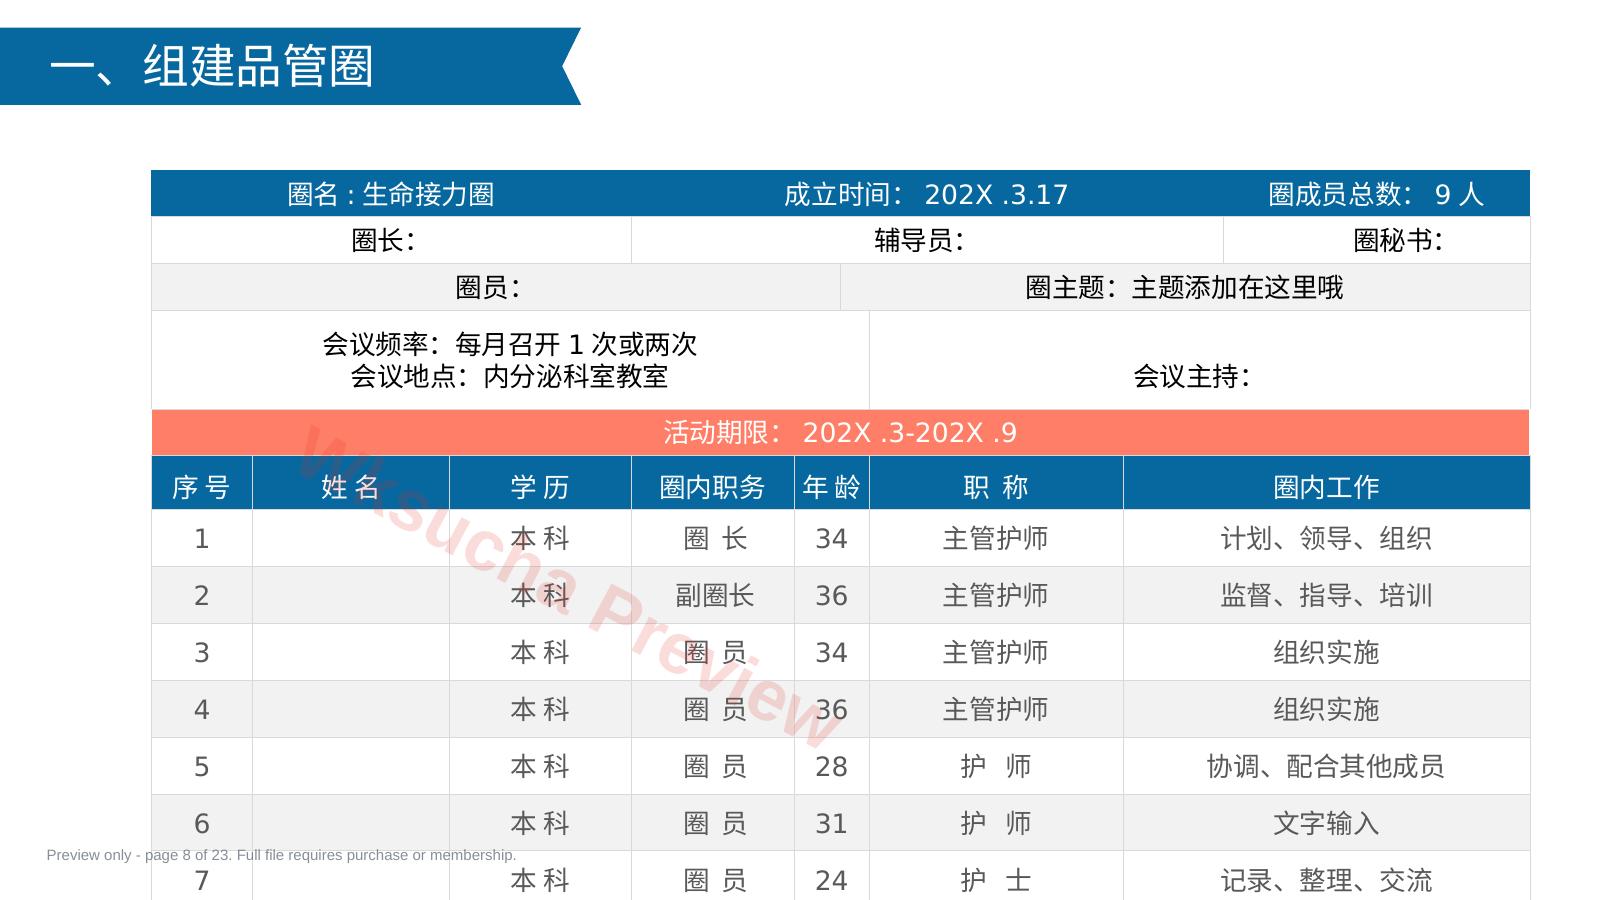Click the 圈长: cell

[x=391, y=240]
